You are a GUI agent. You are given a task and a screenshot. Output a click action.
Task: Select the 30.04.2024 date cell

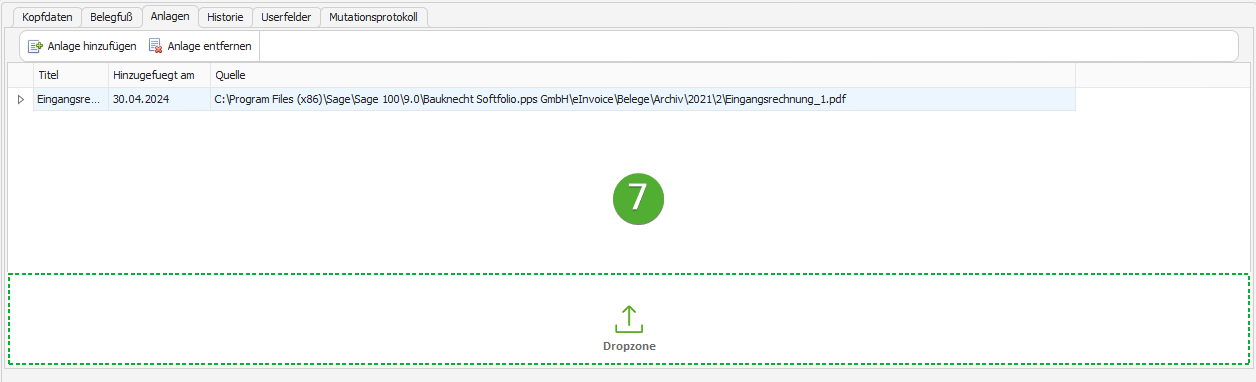[x=159, y=99]
